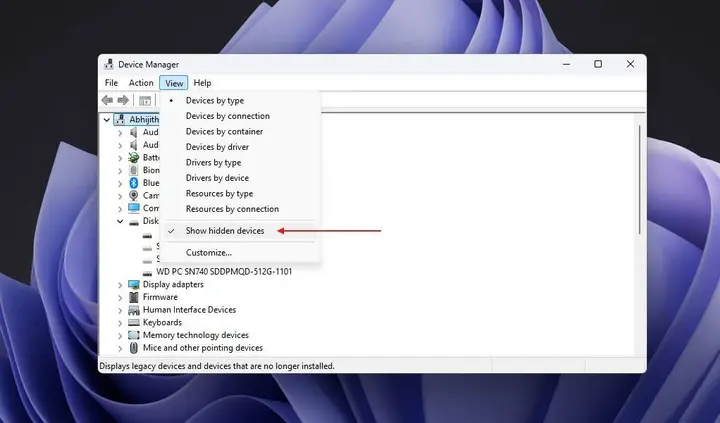Open the Help menu
Screen dimensions: 720x423
(202, 83)
